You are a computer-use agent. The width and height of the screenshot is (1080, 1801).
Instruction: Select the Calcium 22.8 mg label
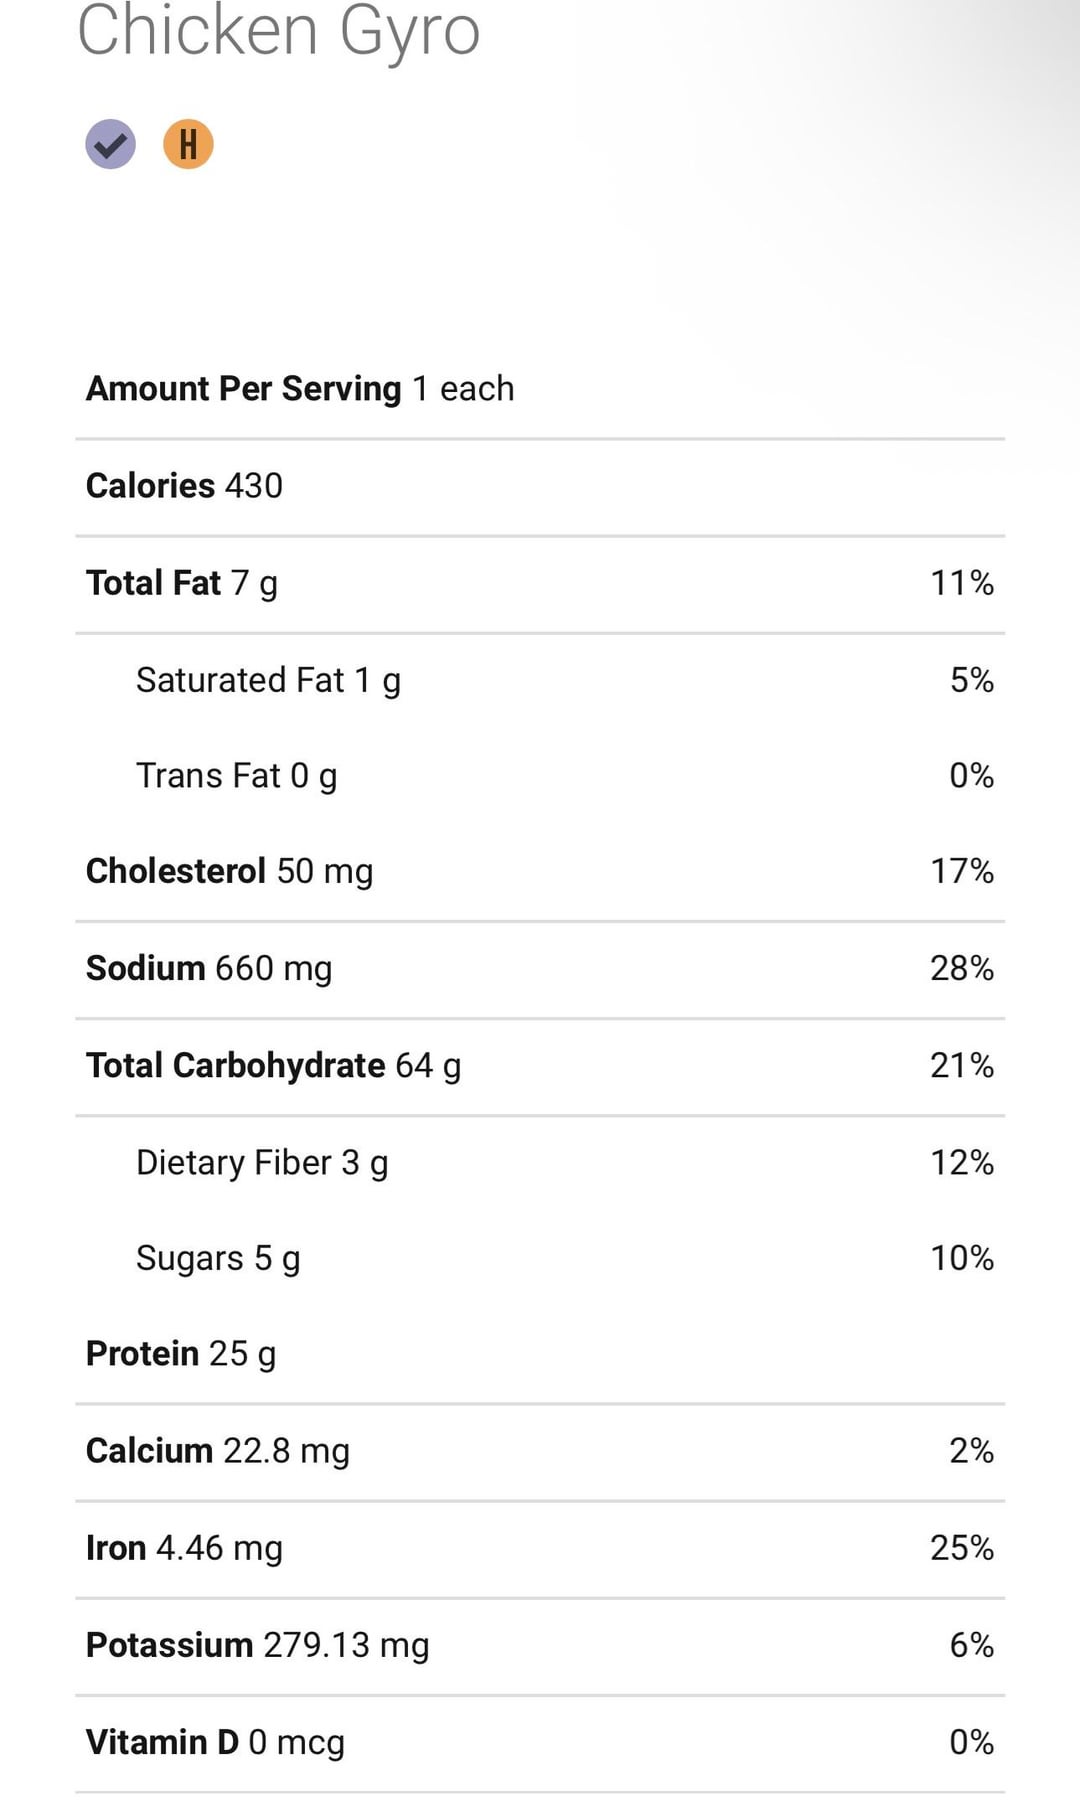(218, 1451)
